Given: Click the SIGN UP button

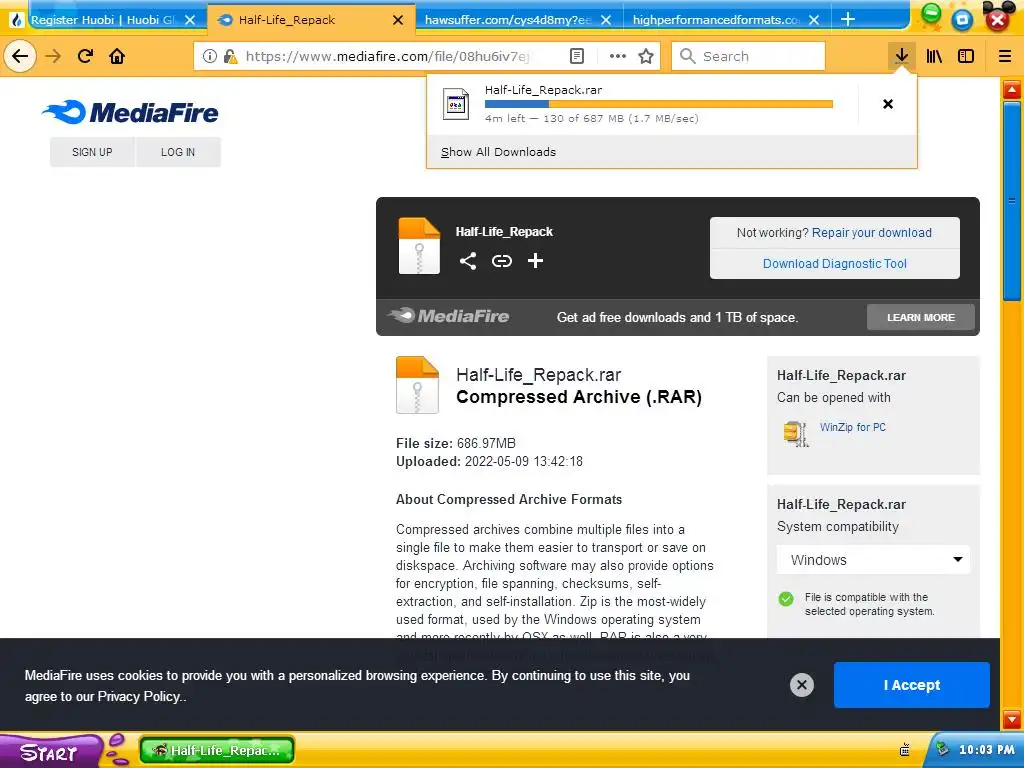Looking at the screenshot, I should (92, 152).
